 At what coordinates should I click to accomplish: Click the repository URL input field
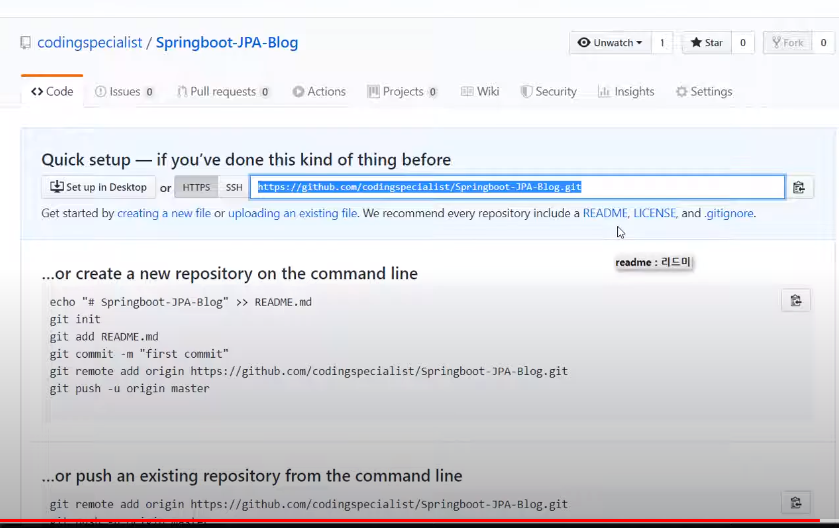click(517, 187)
